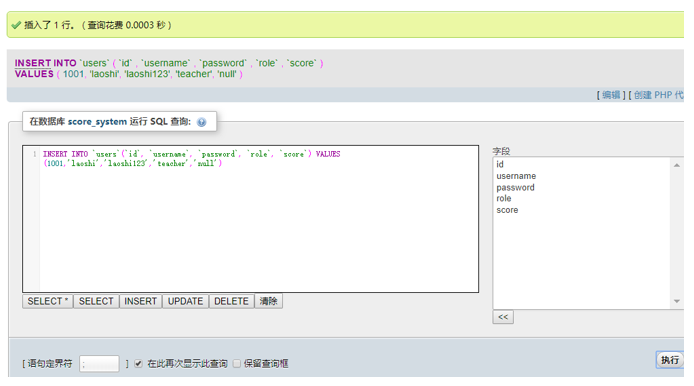Viewport: 694px width, 386px height.
Task: Click the 字段 label
Action: tap(501, 151)
